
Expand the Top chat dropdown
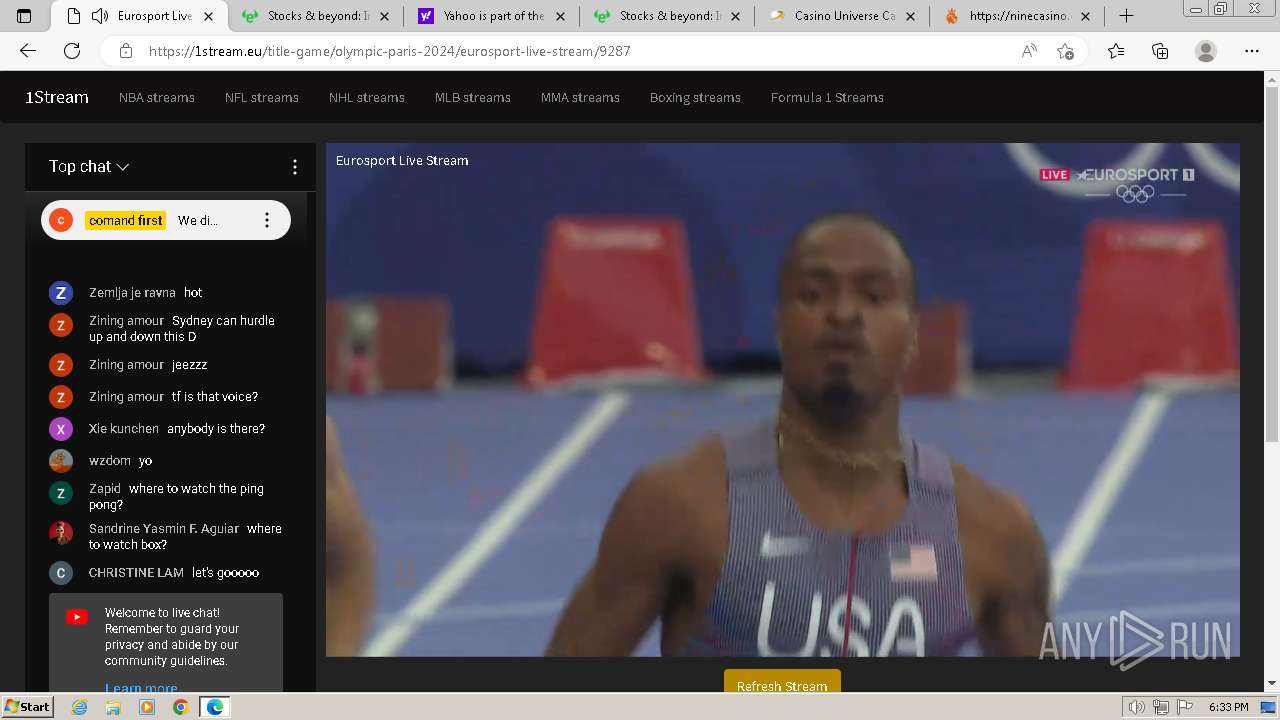(89, 167)
